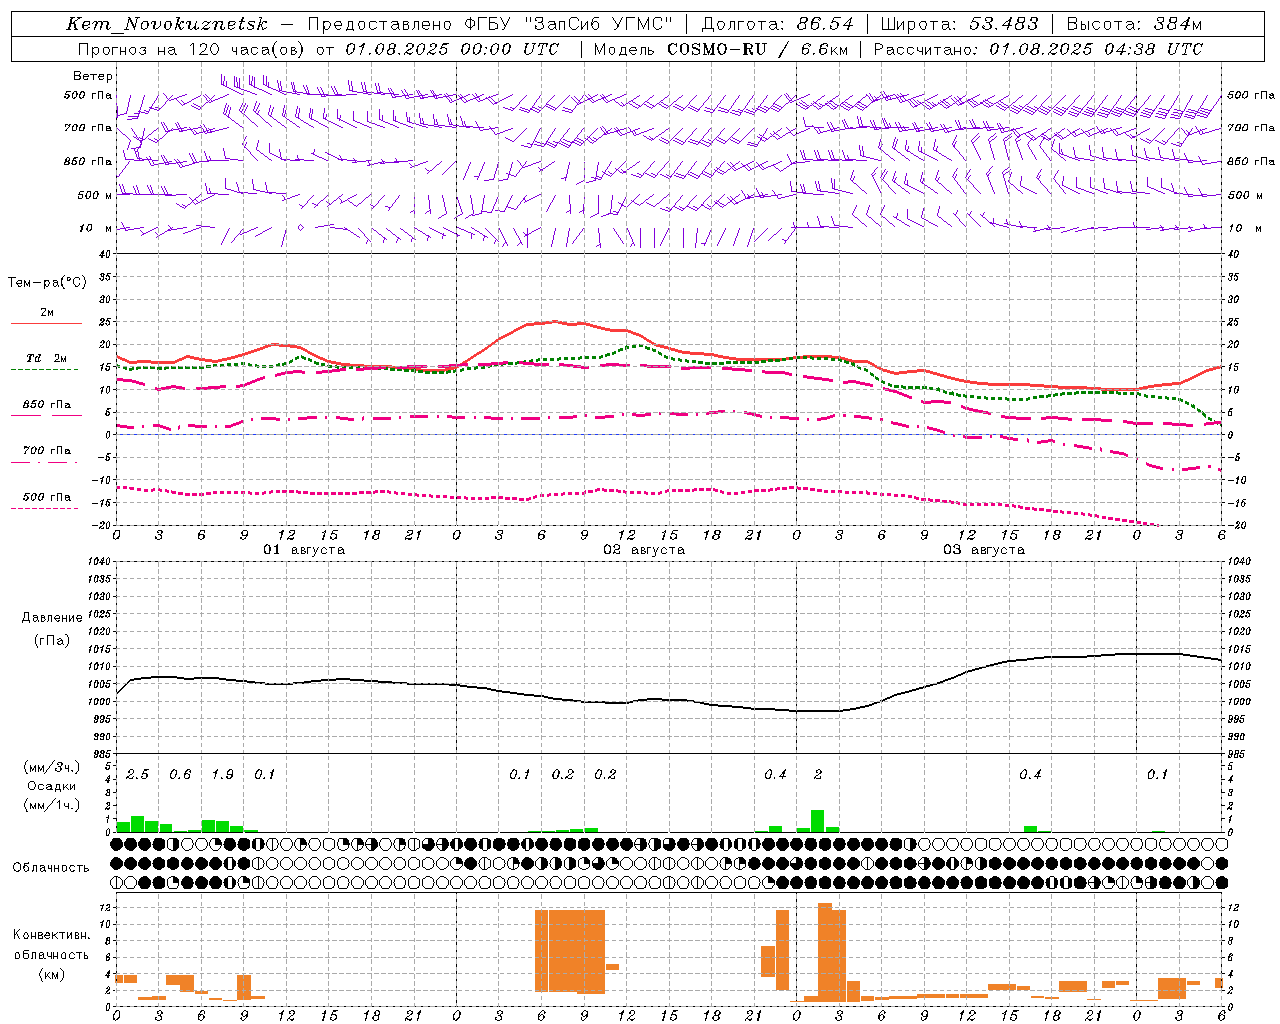Click the '0.6' precipitation value
Screen dimensions: 1280x1024
pos(180,775)
